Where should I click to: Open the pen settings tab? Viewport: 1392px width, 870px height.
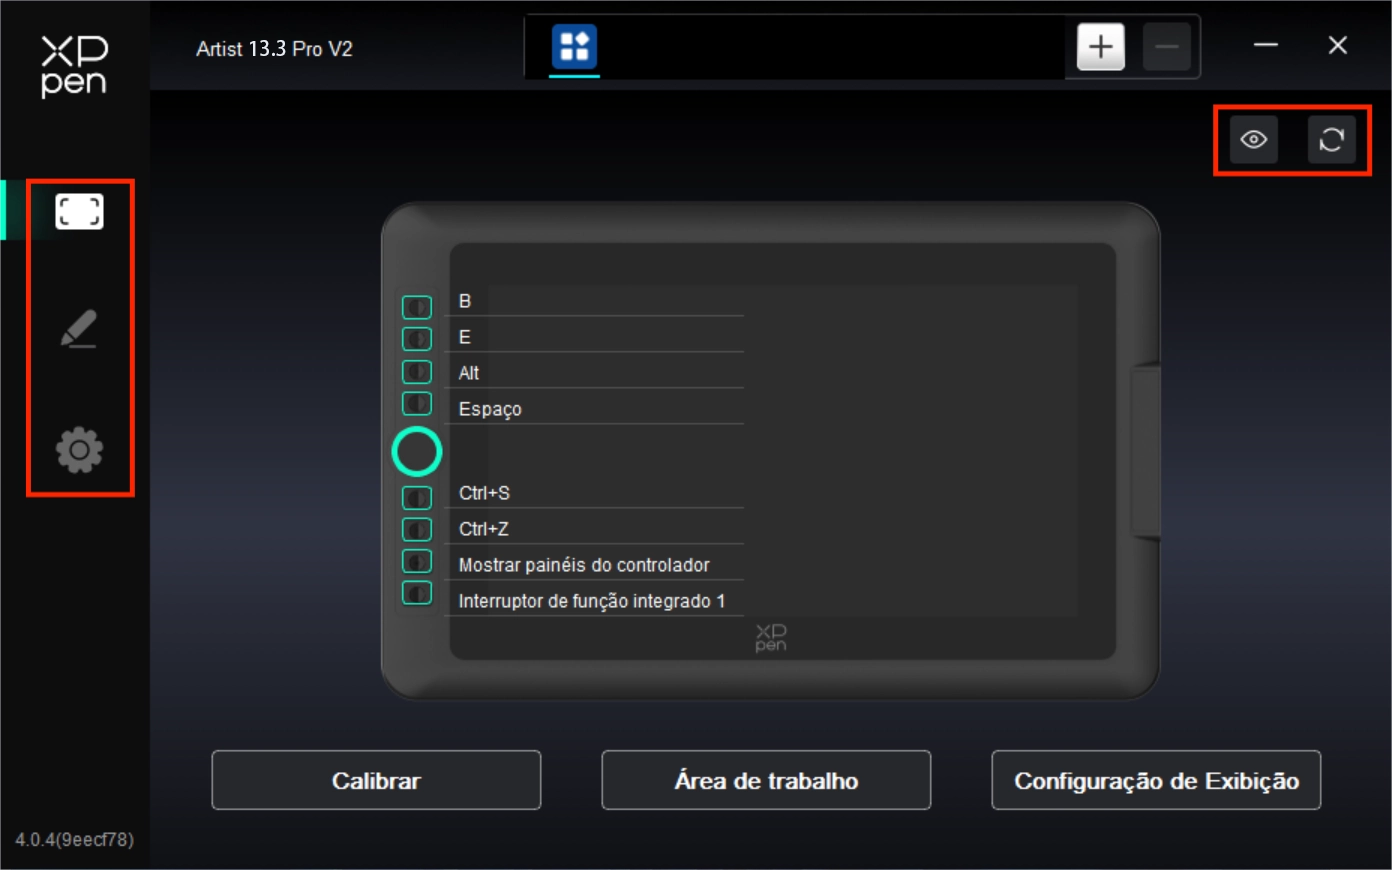pos(79,329)
